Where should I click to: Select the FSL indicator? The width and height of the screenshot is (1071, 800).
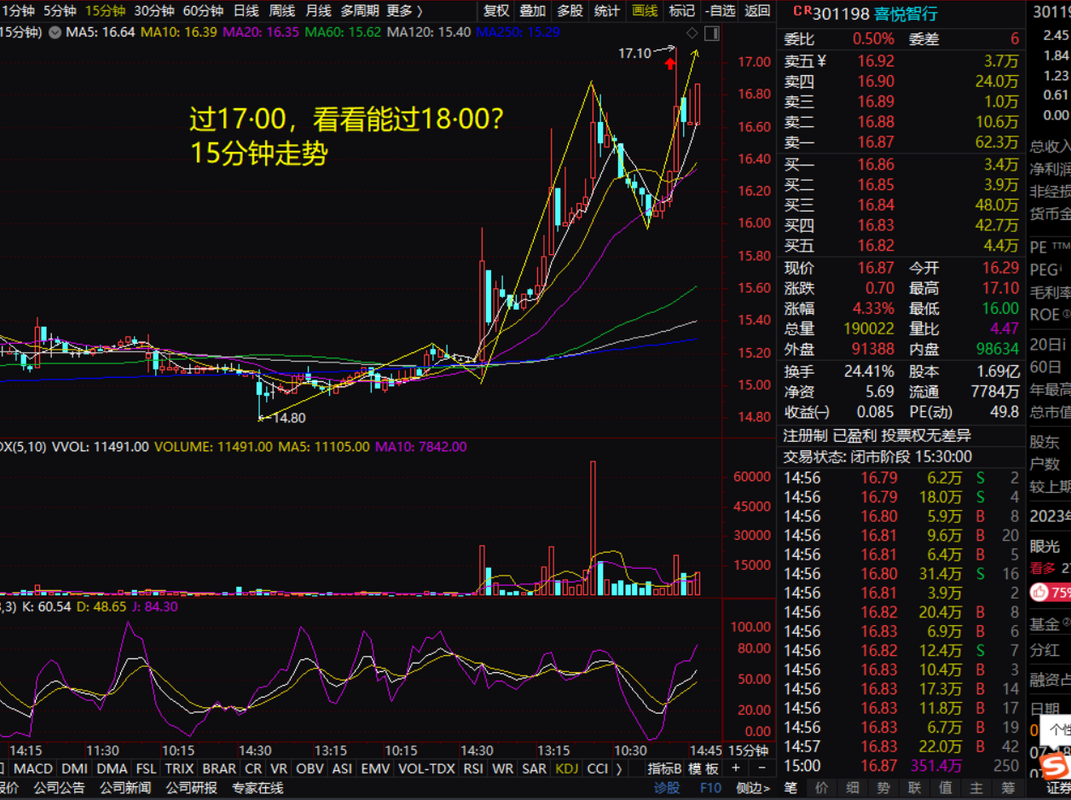146,769
